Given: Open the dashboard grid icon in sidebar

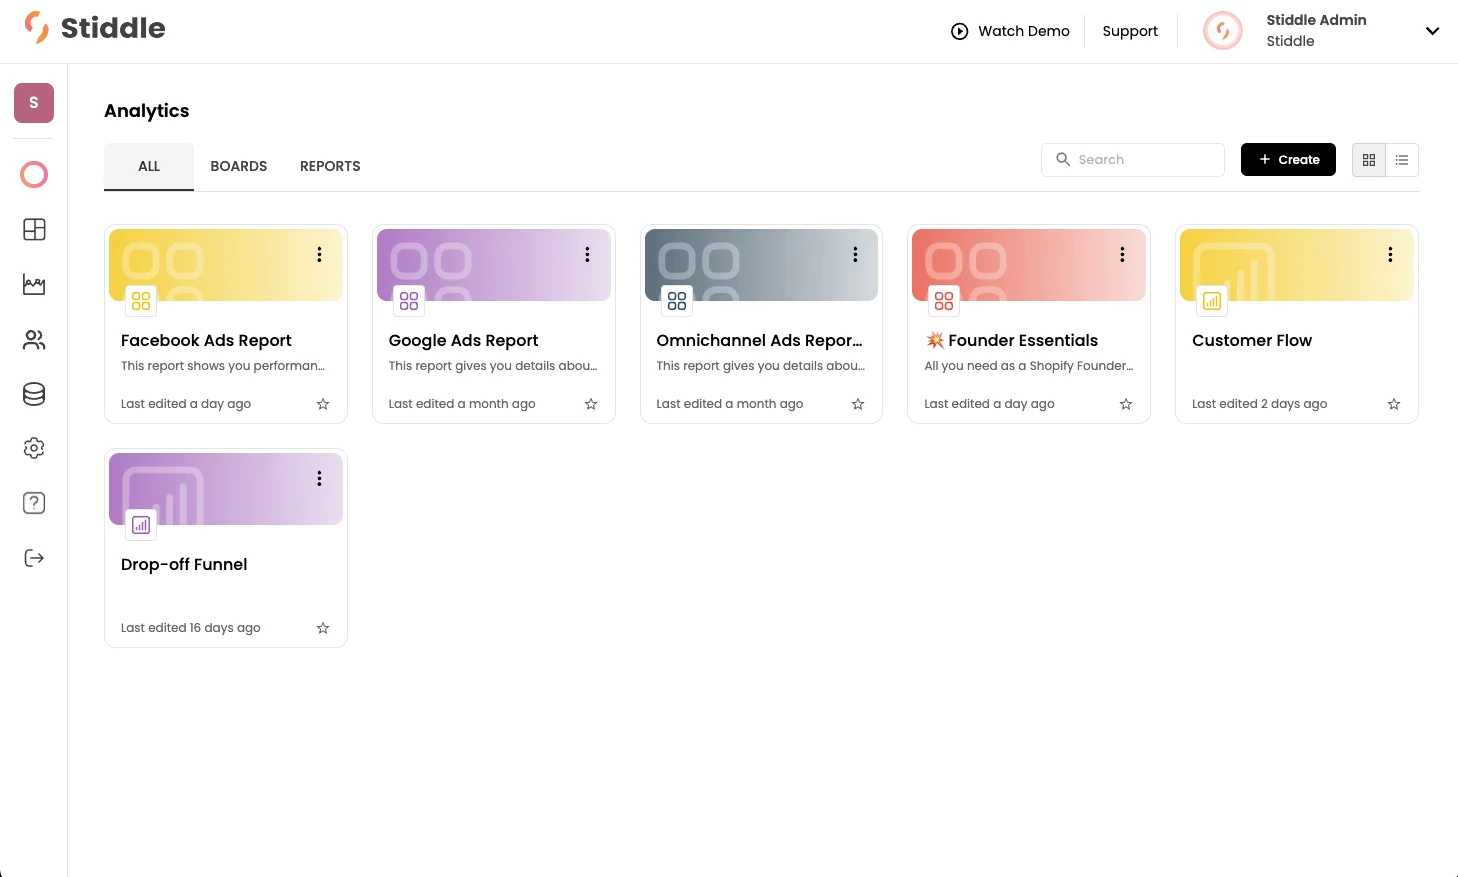Looking at the screenshot, I should (x=34, y=229).
